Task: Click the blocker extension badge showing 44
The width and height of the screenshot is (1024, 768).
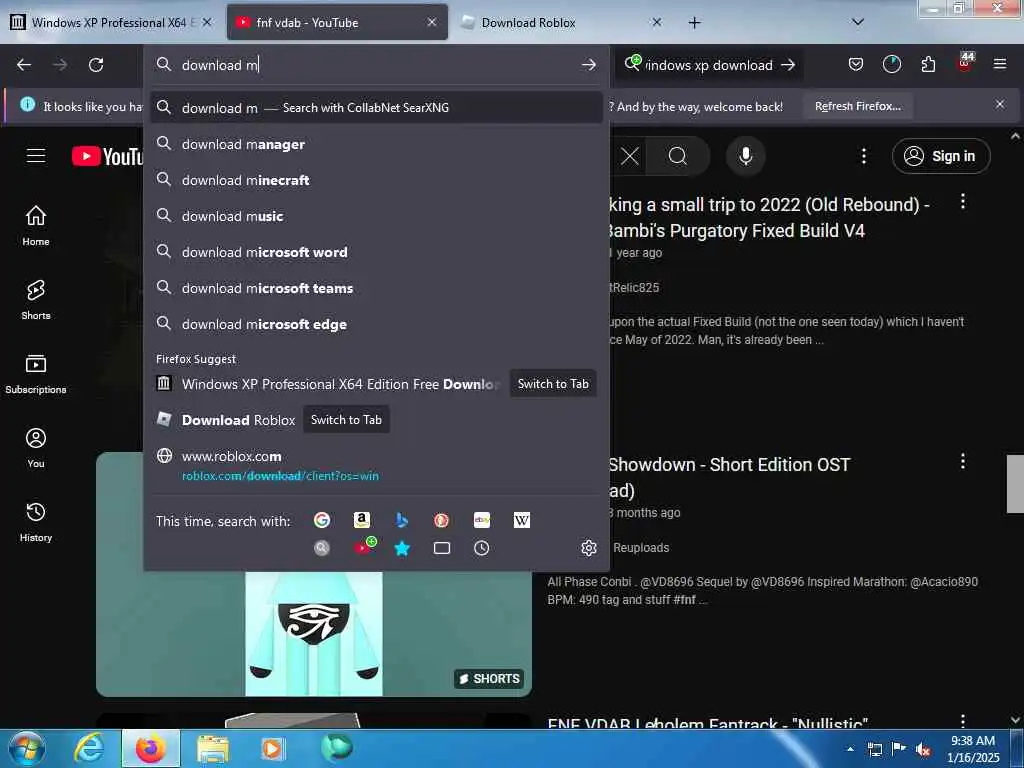Action: (965, 62)
